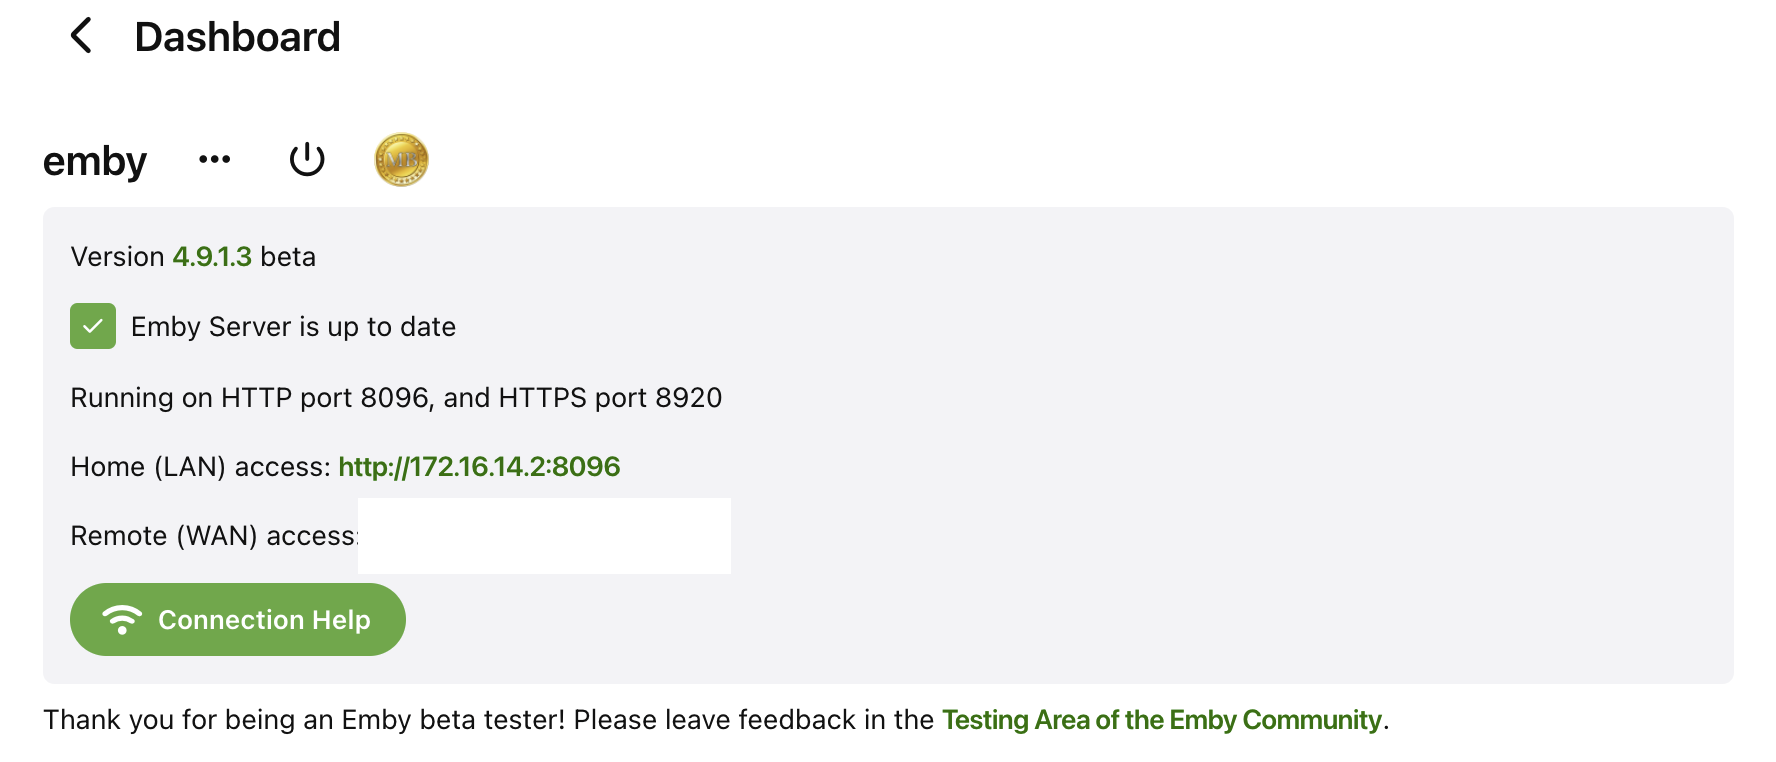Click the "Home (LAN) access" label
Screen dimensions: 1776x762
tap(199, 467)
